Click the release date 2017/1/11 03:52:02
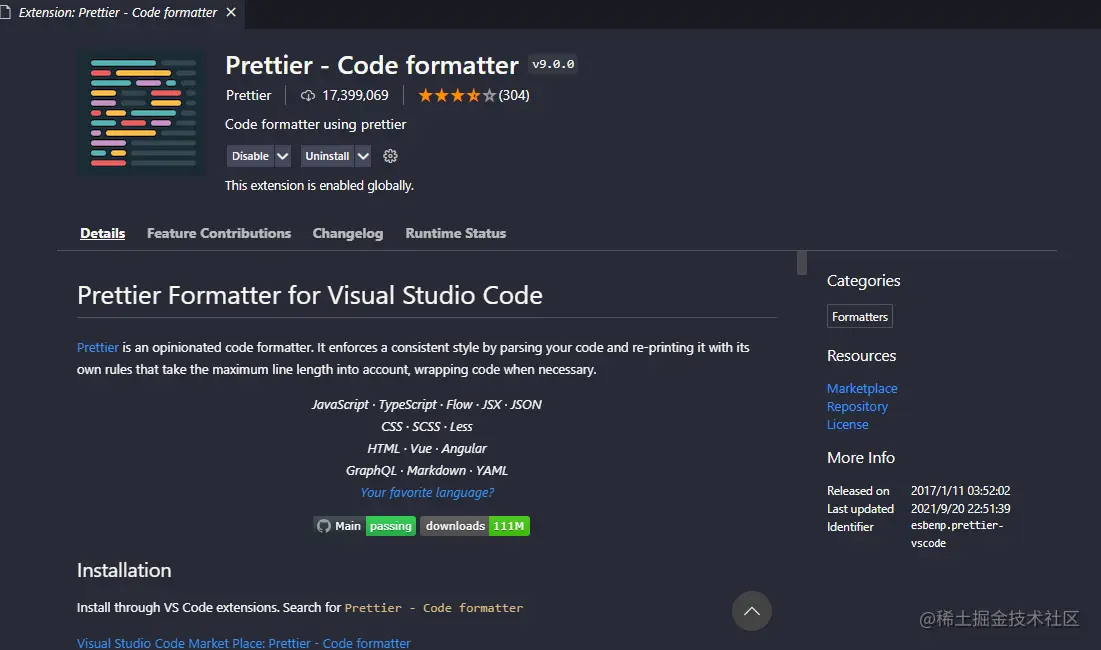Image resolution: width=1101 pixels, height=650 pixels. point(960,491)
